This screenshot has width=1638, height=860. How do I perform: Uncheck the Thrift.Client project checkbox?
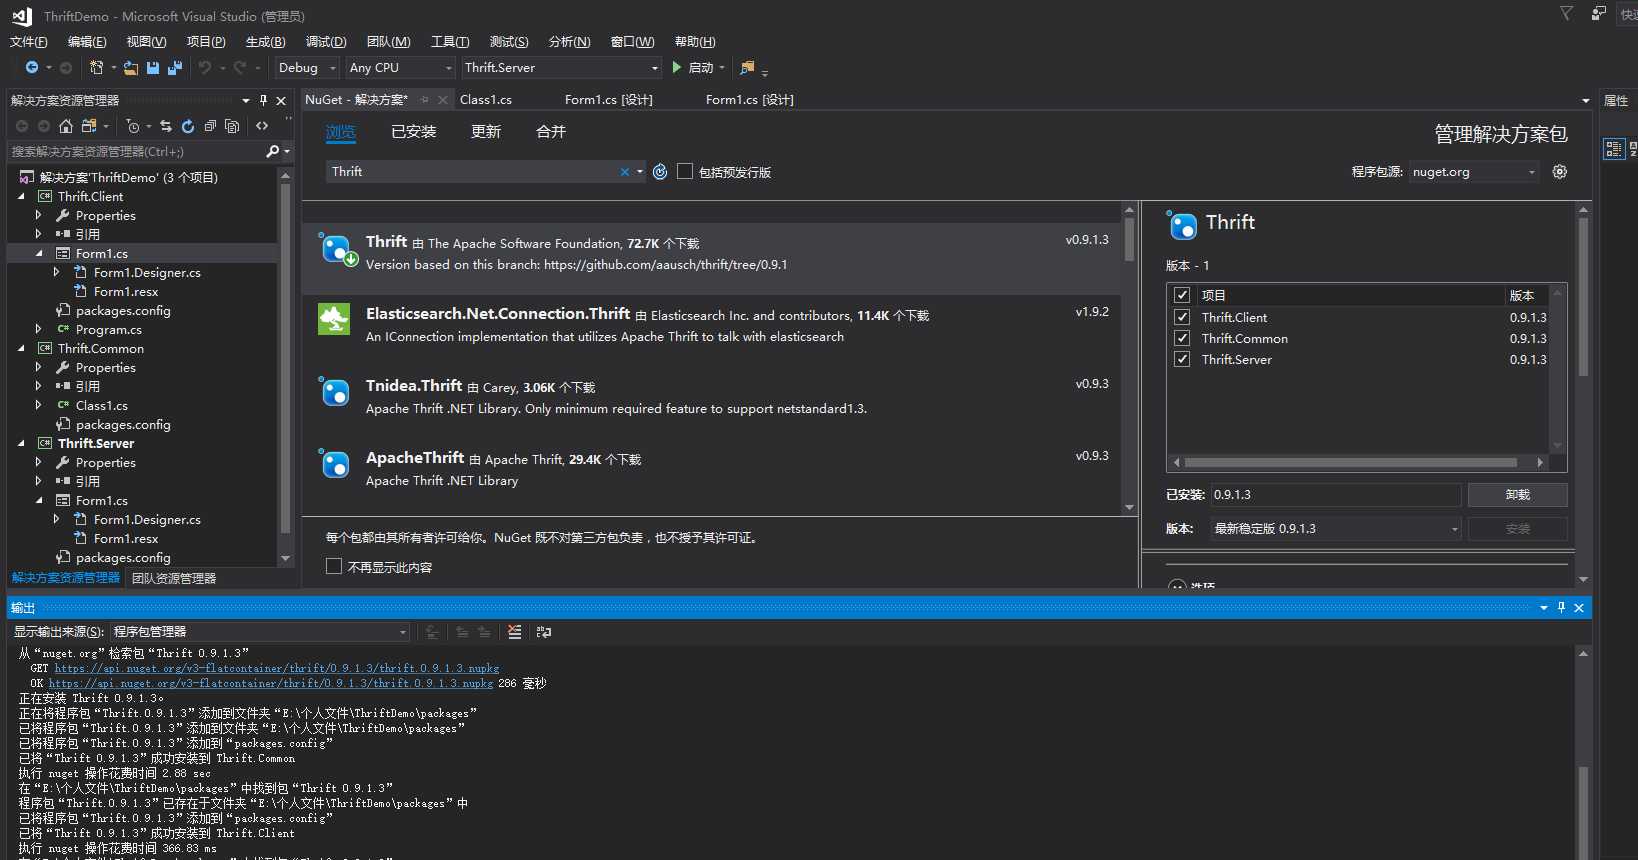[x=1182, y=317]
